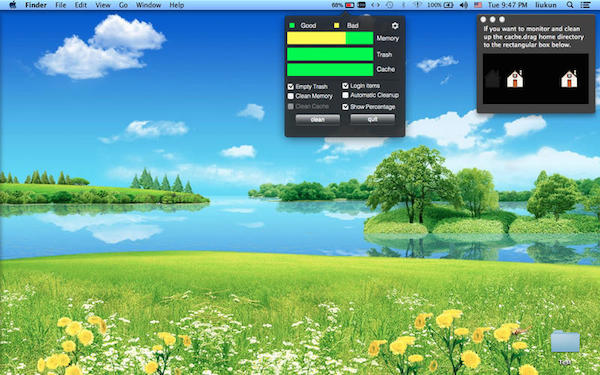This screenshot has height=375, width=600.
Task: Open the Edit menu
Action: pos(80,5)
